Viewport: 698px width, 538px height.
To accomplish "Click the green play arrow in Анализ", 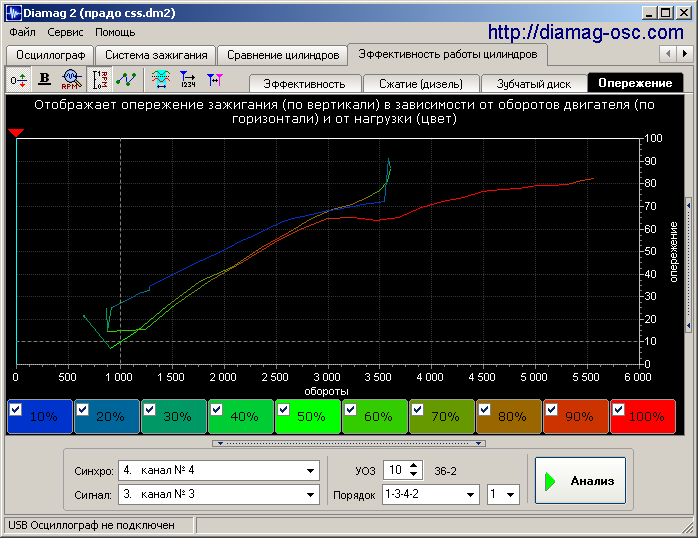I will click(551, 481).
